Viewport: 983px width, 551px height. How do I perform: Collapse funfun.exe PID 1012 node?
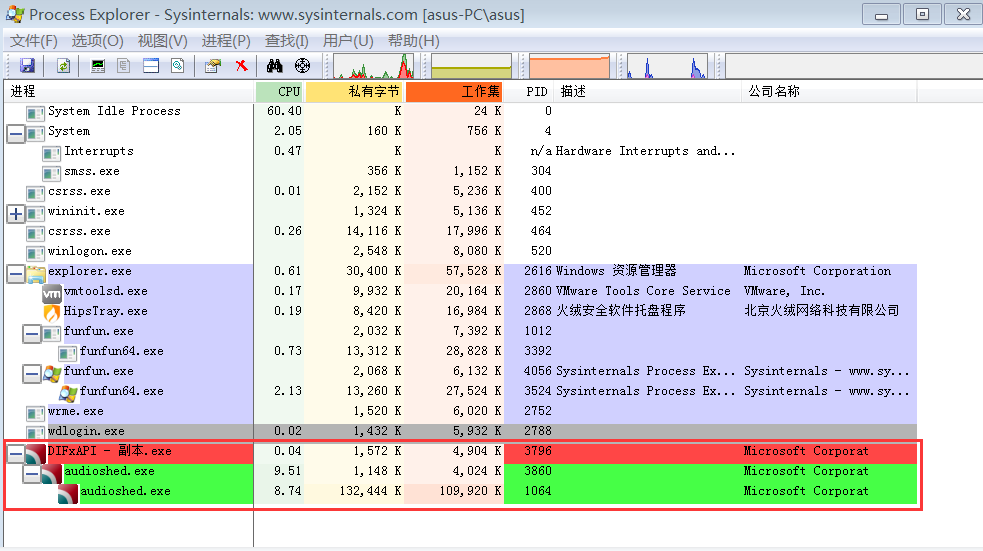(x=31, y=333)
